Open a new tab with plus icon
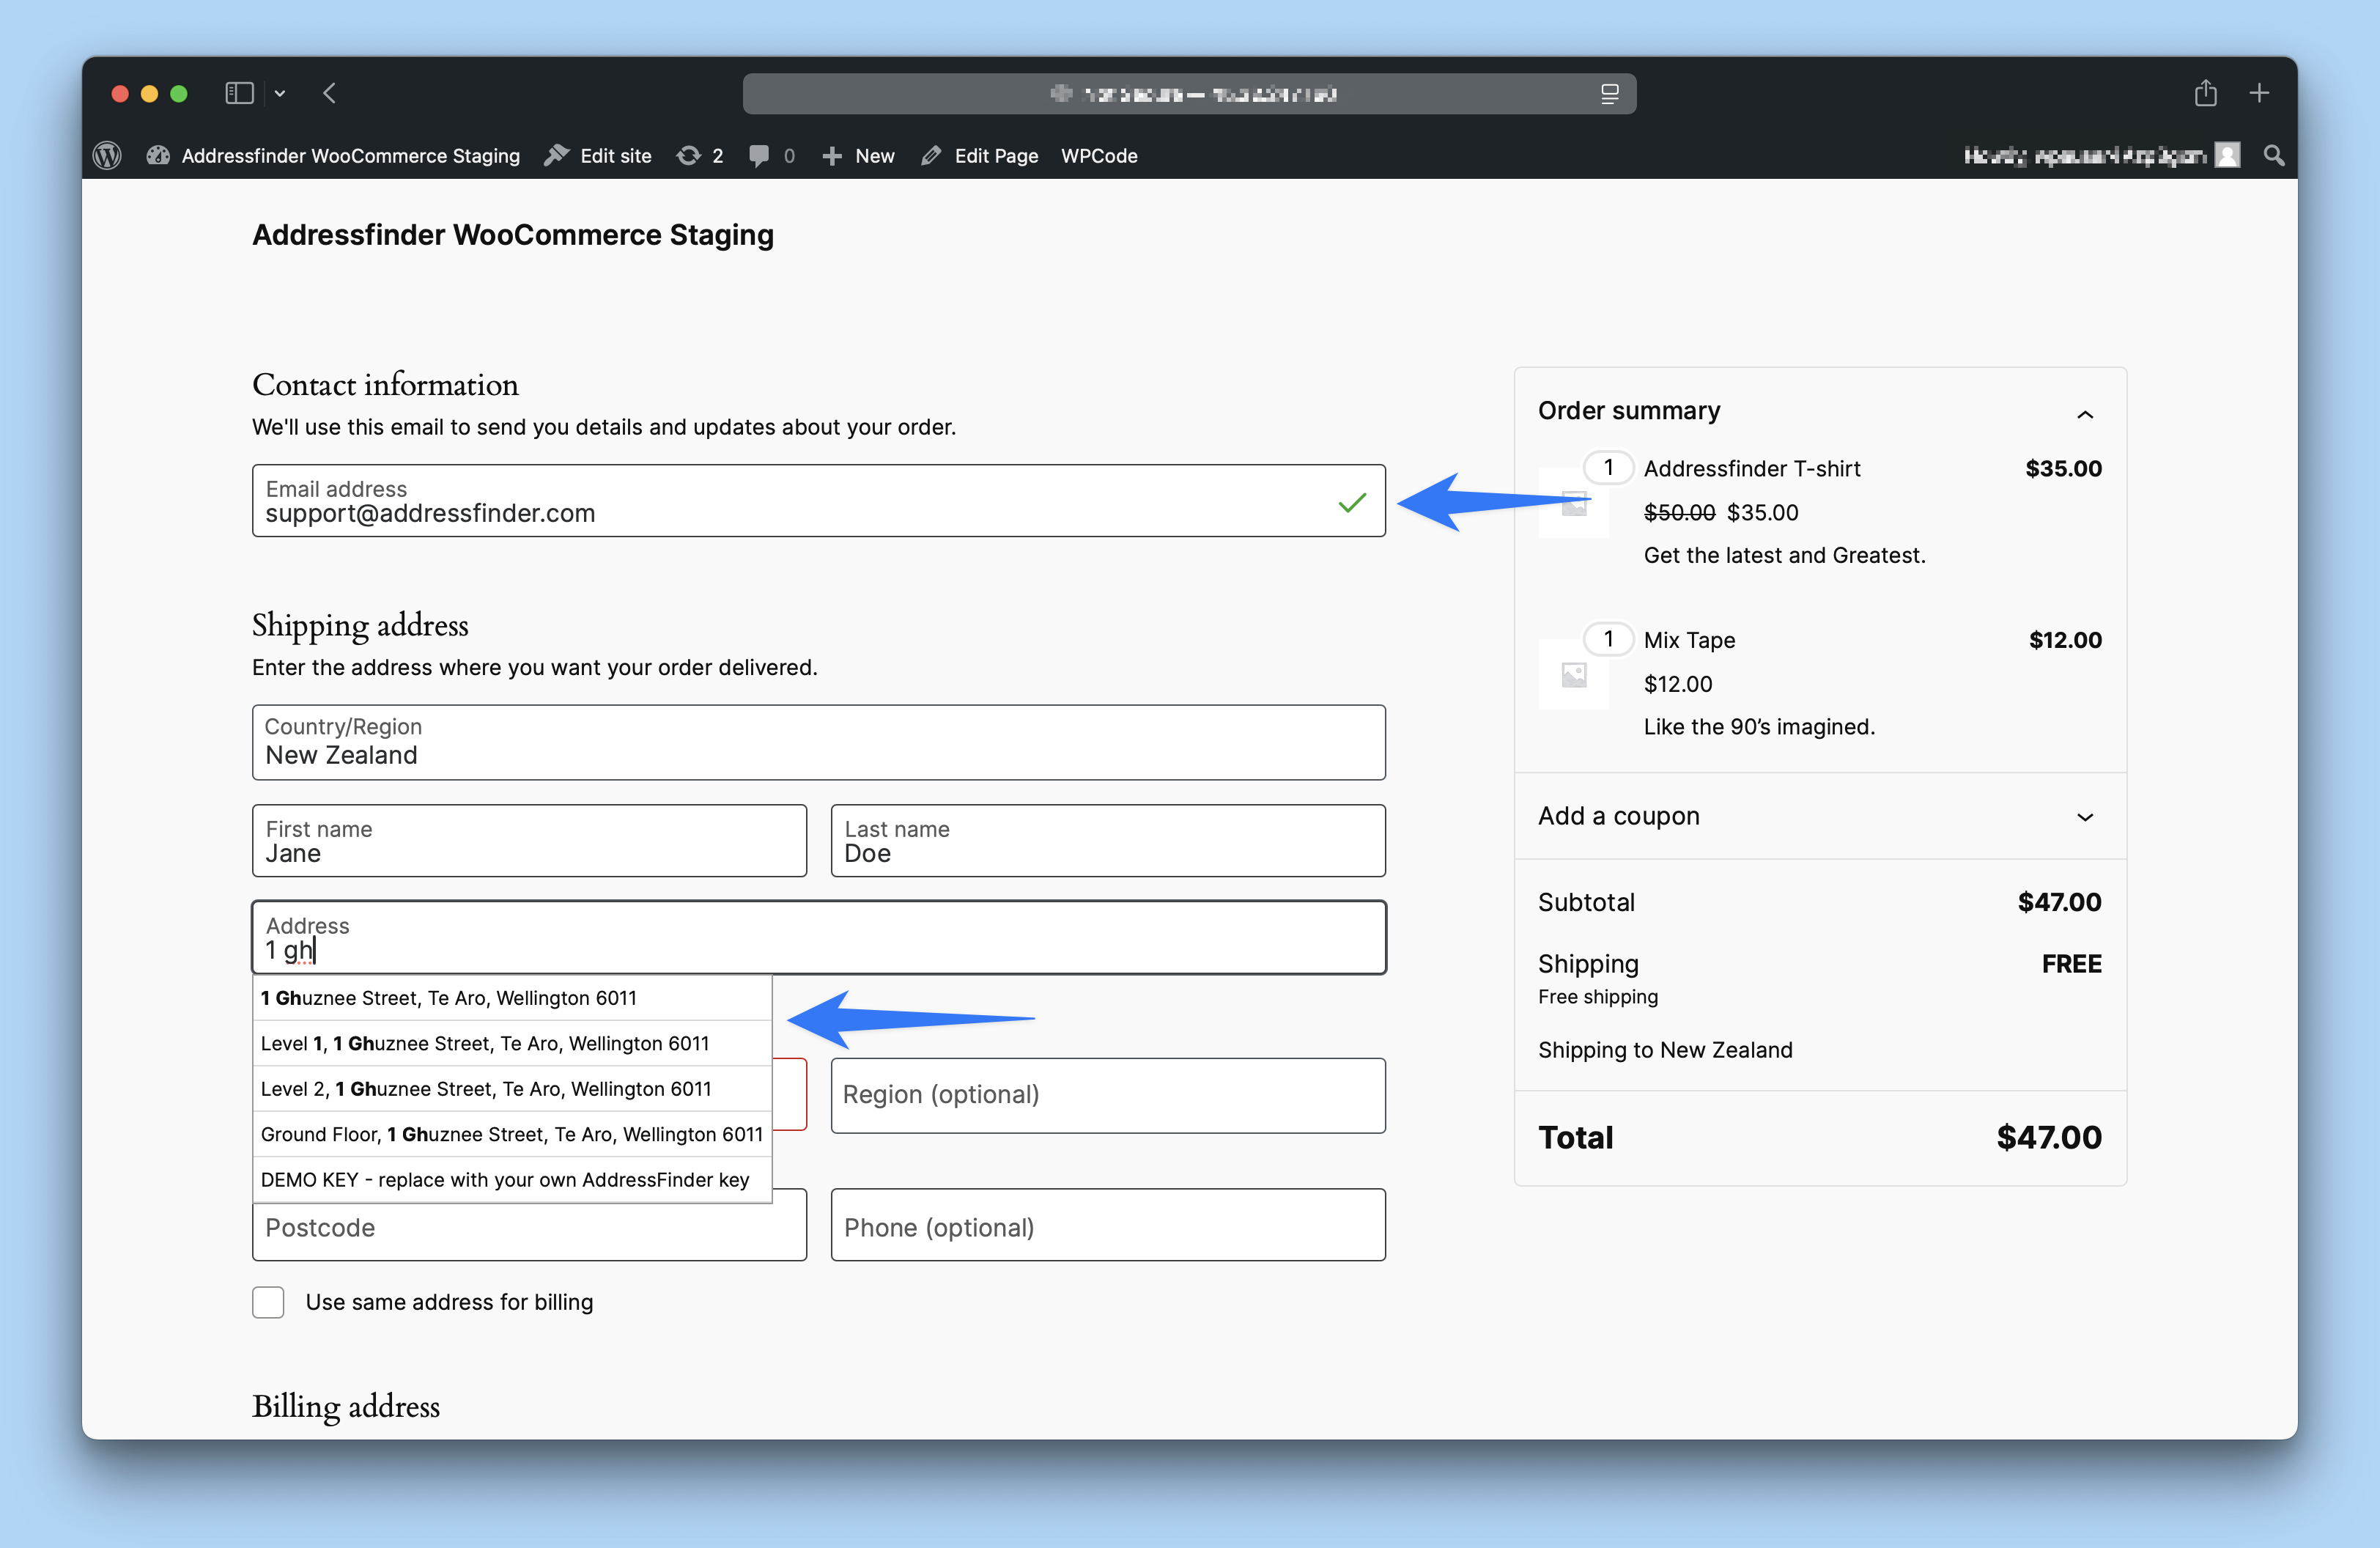 (2259, 93)
